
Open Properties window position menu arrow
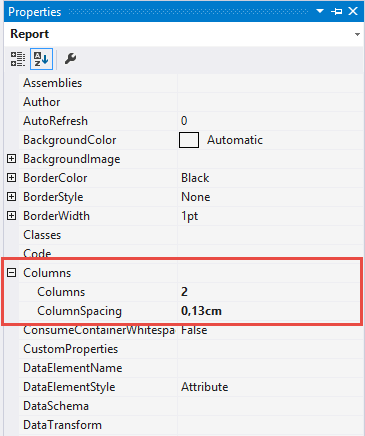tap(320, 11)
